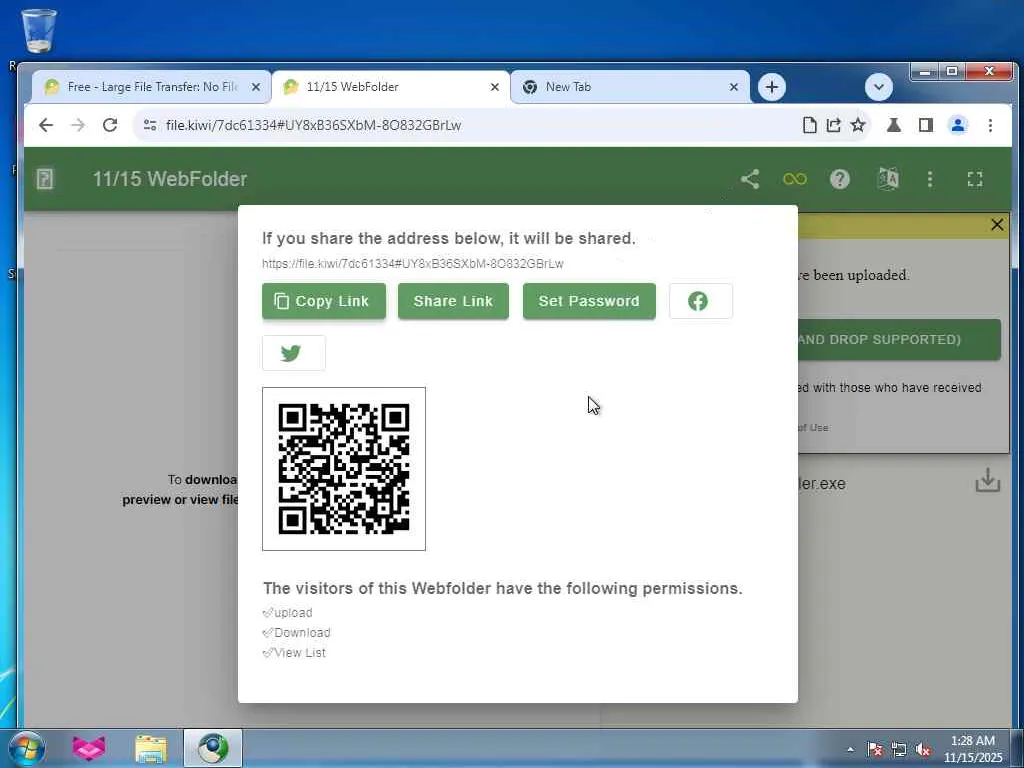Bookmark this page with the star icon
The image size is (1024, 768).
[858, 125]
